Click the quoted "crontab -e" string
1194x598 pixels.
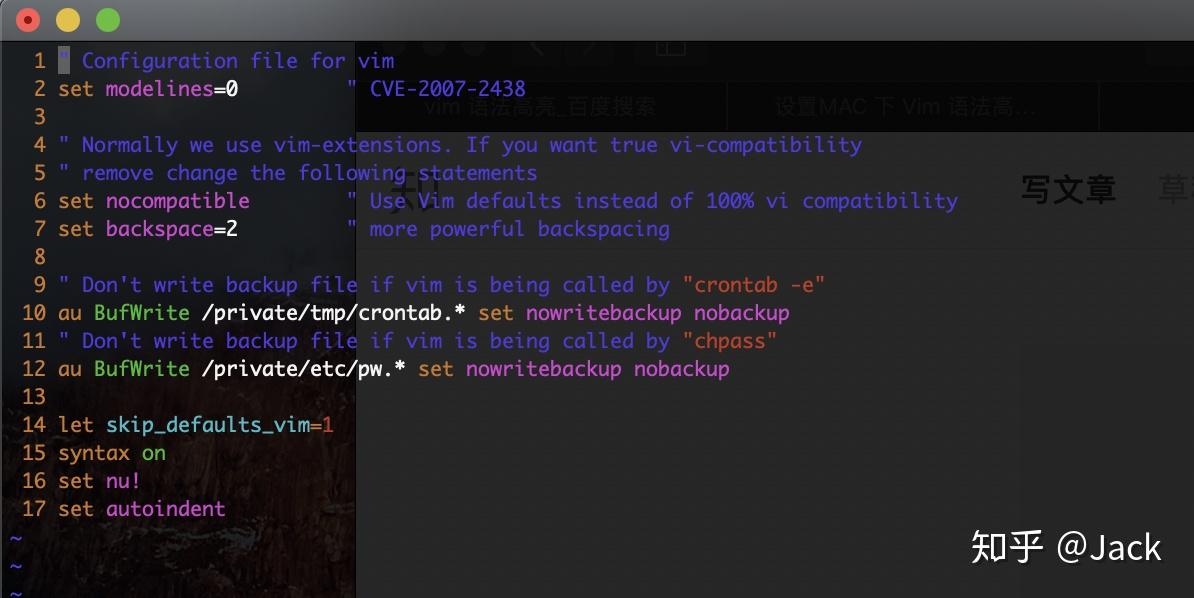(754, 285)
